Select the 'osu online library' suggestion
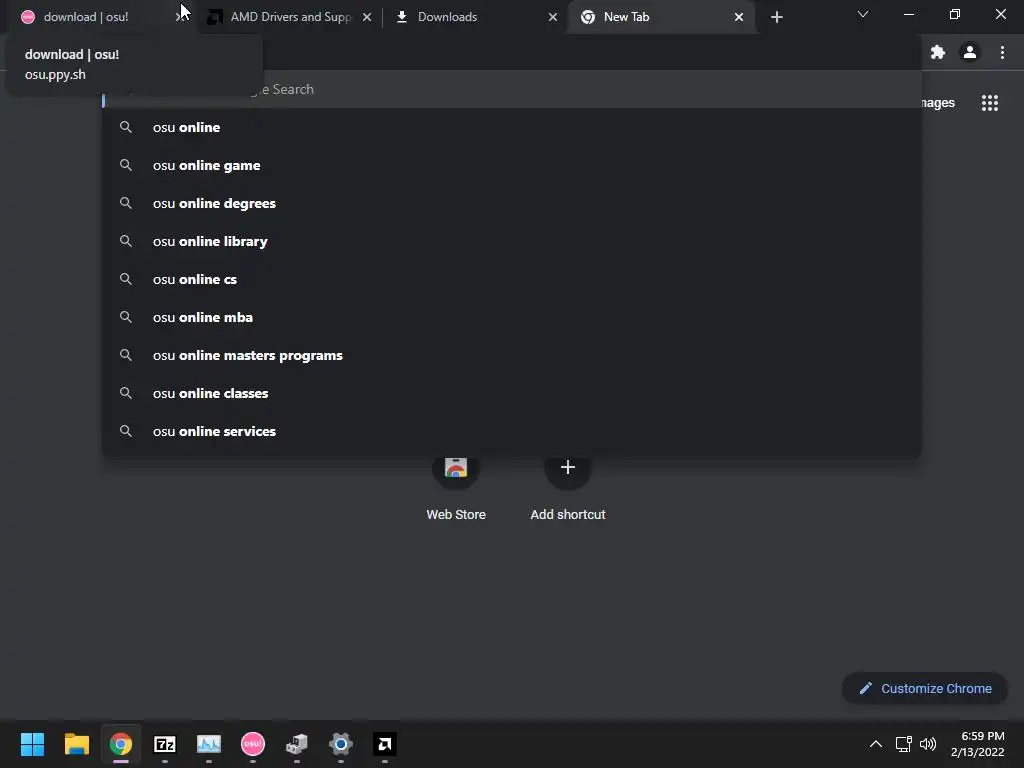The height and width of the screenshot is (768, 1024). (511, 241)
